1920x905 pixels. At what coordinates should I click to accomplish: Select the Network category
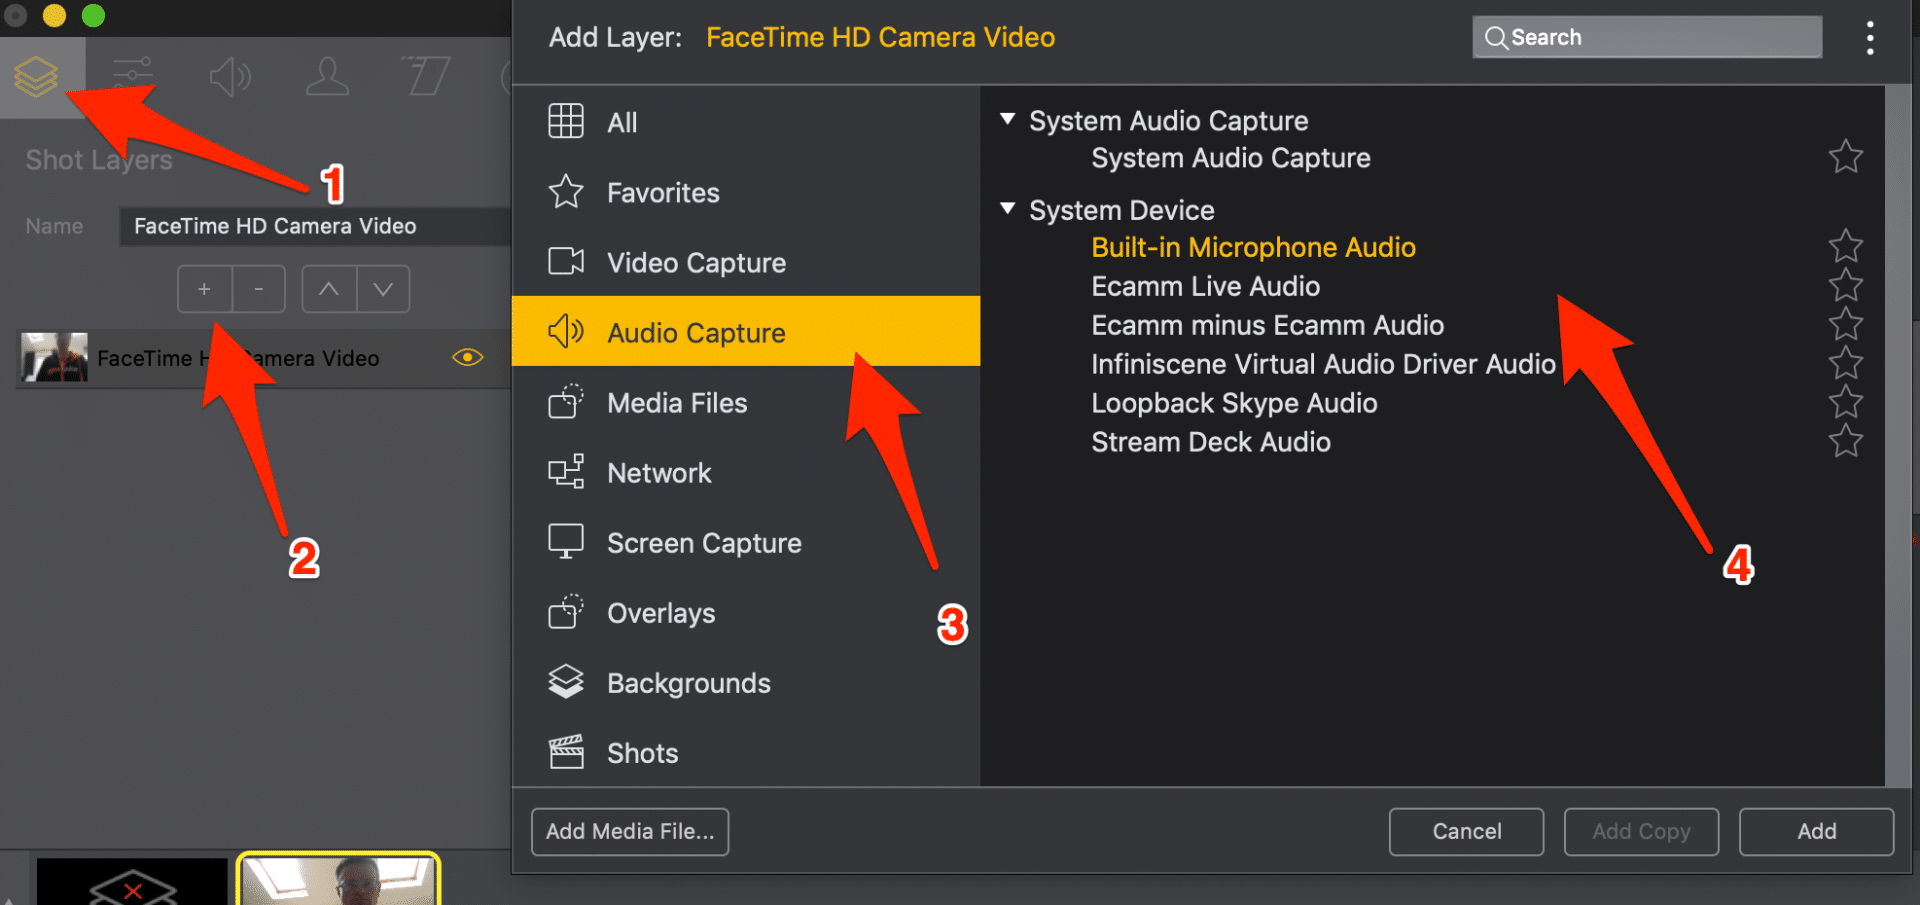click(x=746, y=472)
